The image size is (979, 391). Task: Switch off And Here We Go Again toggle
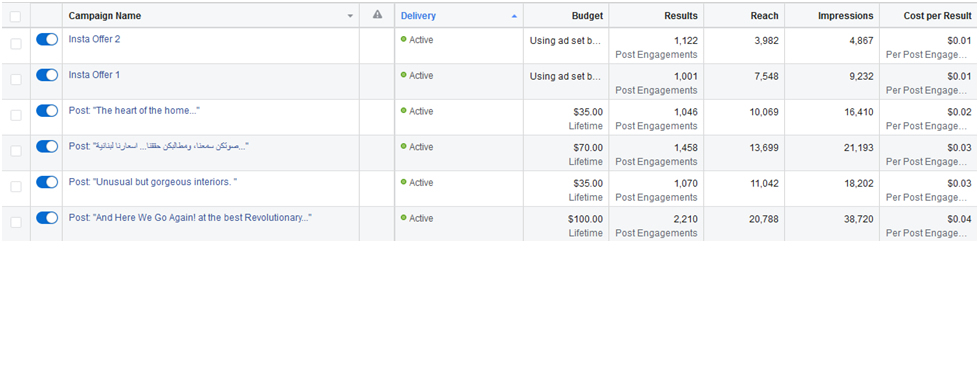tap(47, 217)
